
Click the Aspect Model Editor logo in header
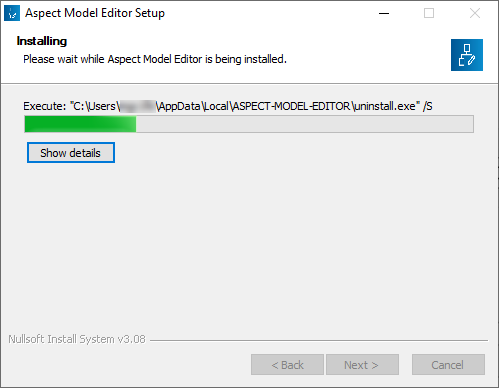click(x=467, y=55)
